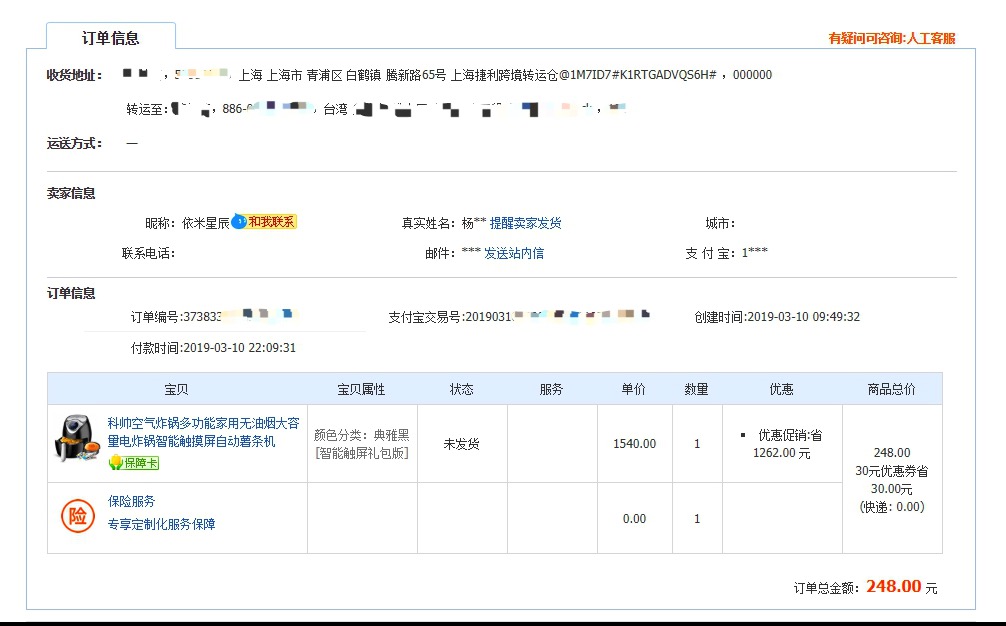Image resolution: width=1006 pixels, height=626 pixels.
Task: Open the 科帅空气炸锅 product title link
Action: [203, 432]
